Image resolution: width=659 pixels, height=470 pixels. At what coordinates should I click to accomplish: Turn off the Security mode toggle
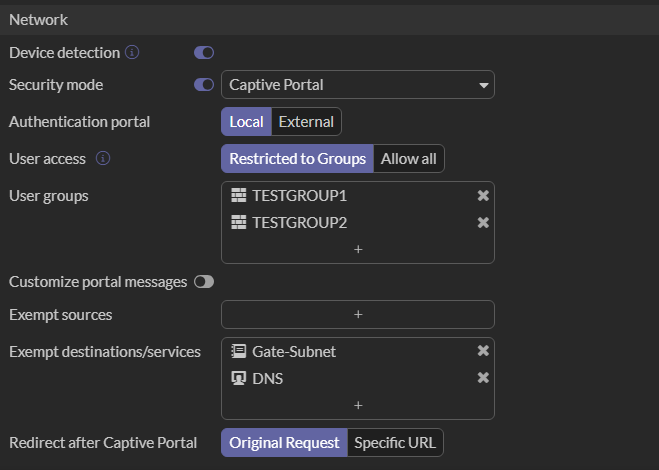[x=204, y=85]
